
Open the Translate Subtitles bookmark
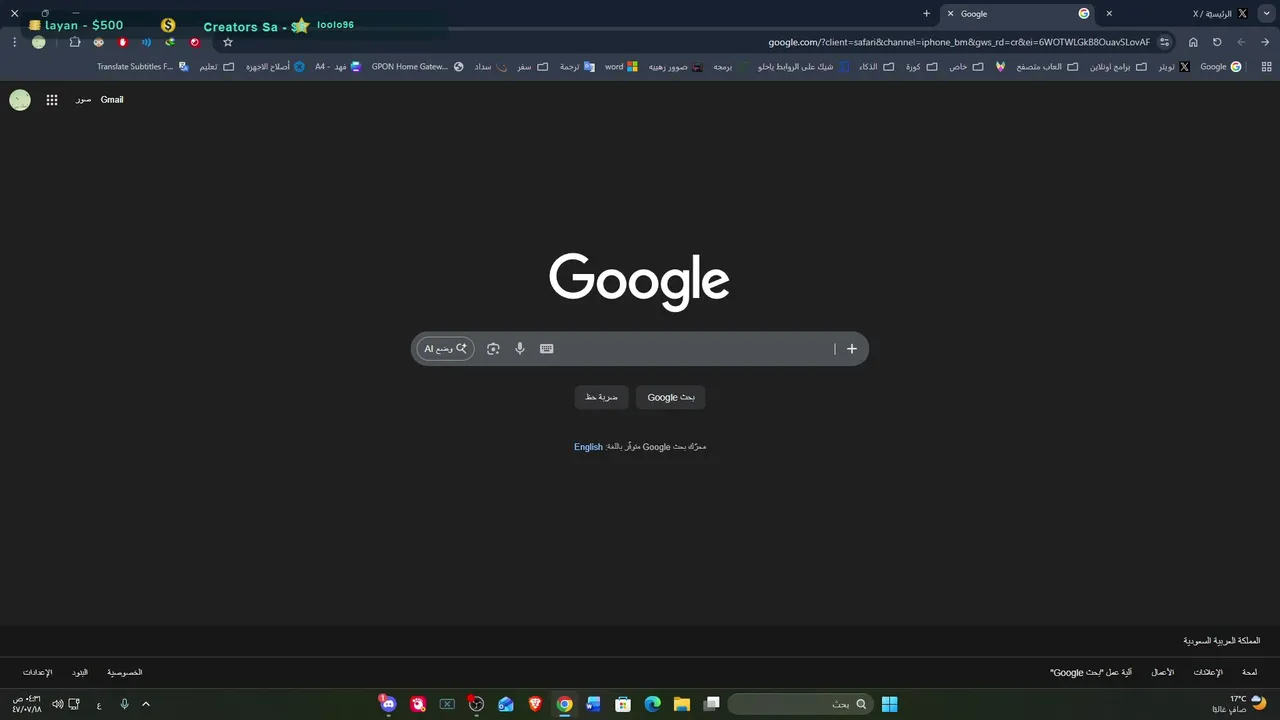pyautogui.click(x=142, y=67)
